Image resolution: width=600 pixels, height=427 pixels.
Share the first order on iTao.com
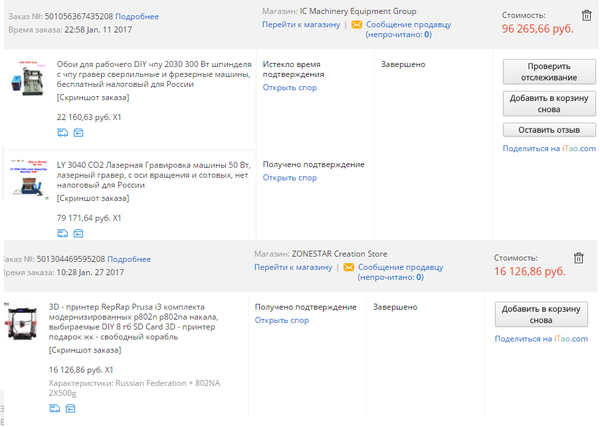point(548,148)
